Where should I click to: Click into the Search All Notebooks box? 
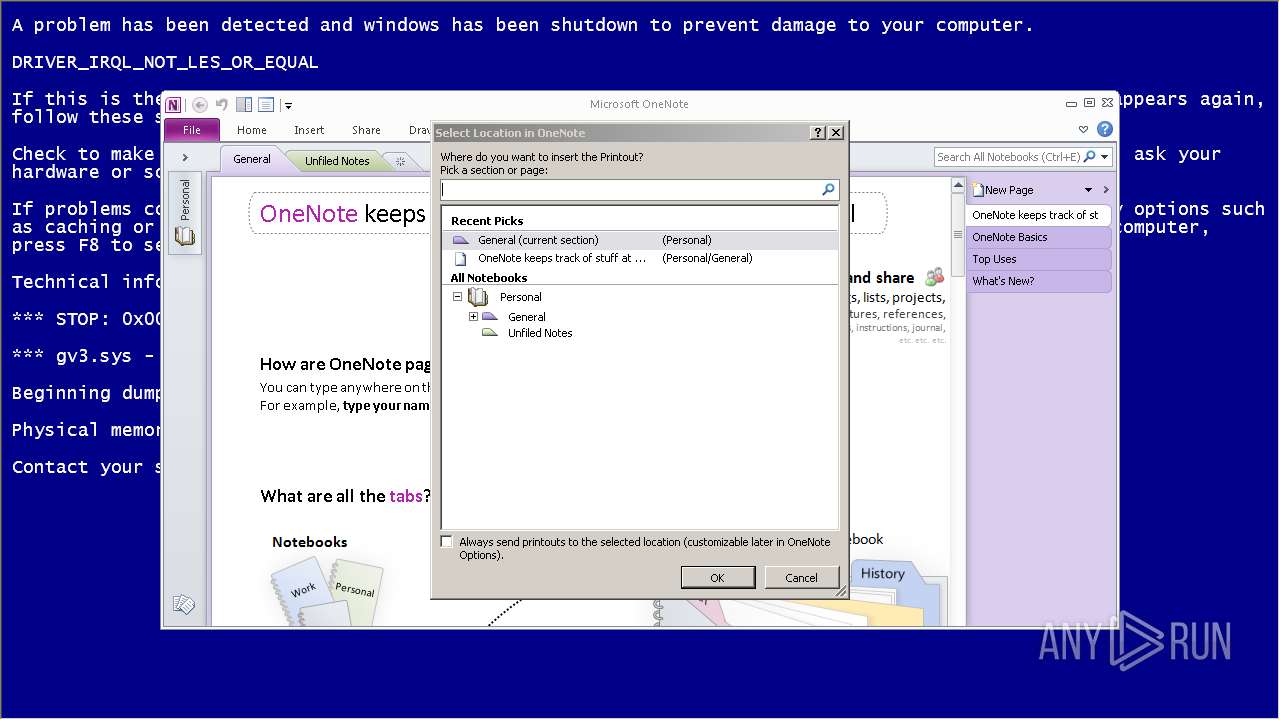1008,157
